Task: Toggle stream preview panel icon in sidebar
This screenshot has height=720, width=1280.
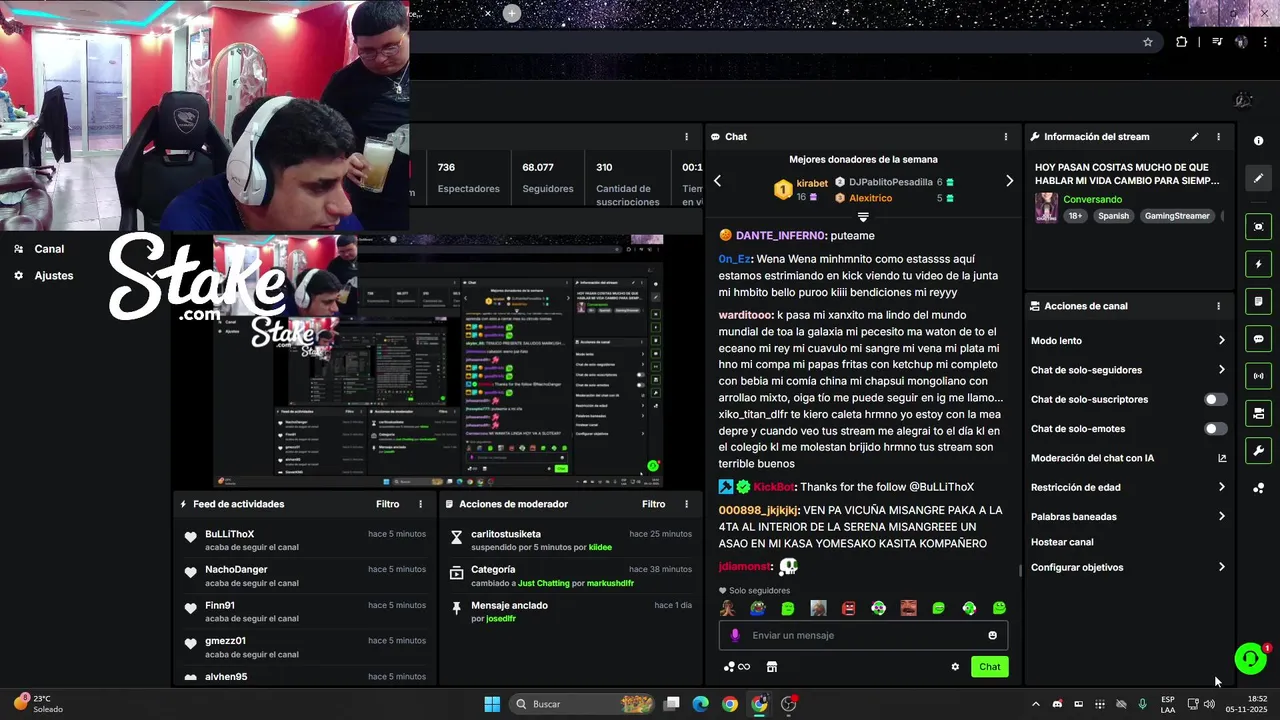Action: coord(1258,227)
